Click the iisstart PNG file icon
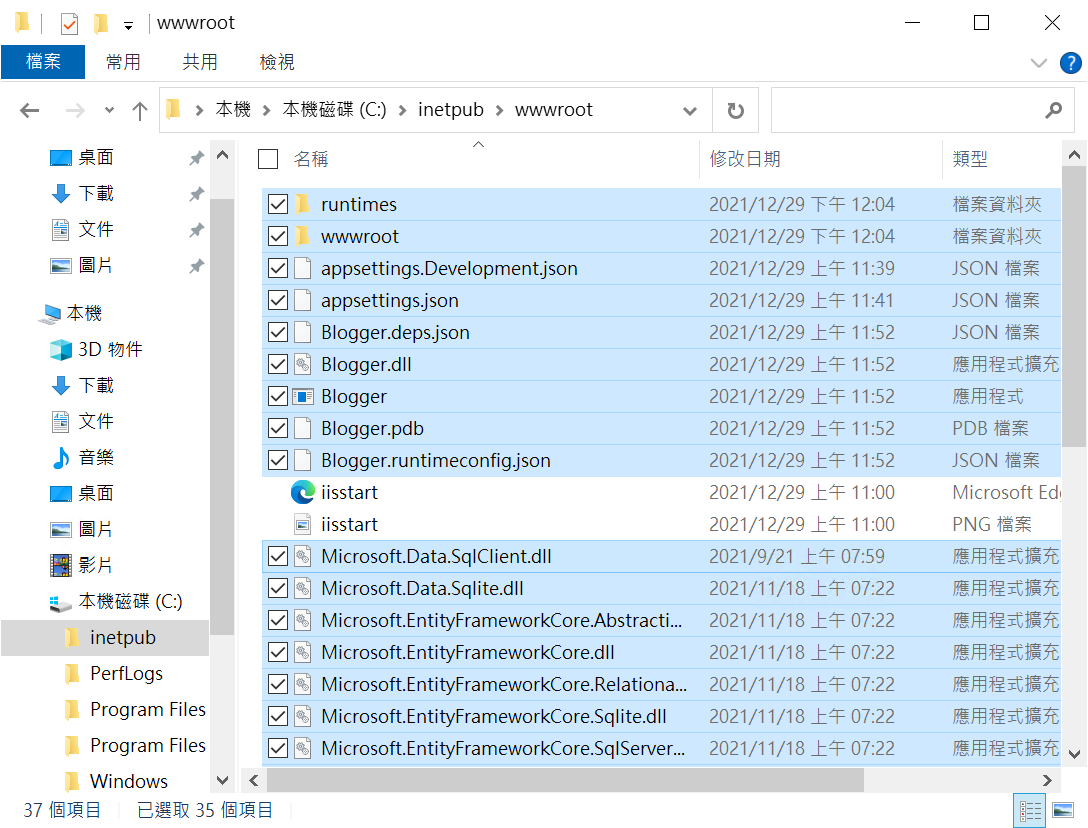The image size is (1088, 828). 303,524
